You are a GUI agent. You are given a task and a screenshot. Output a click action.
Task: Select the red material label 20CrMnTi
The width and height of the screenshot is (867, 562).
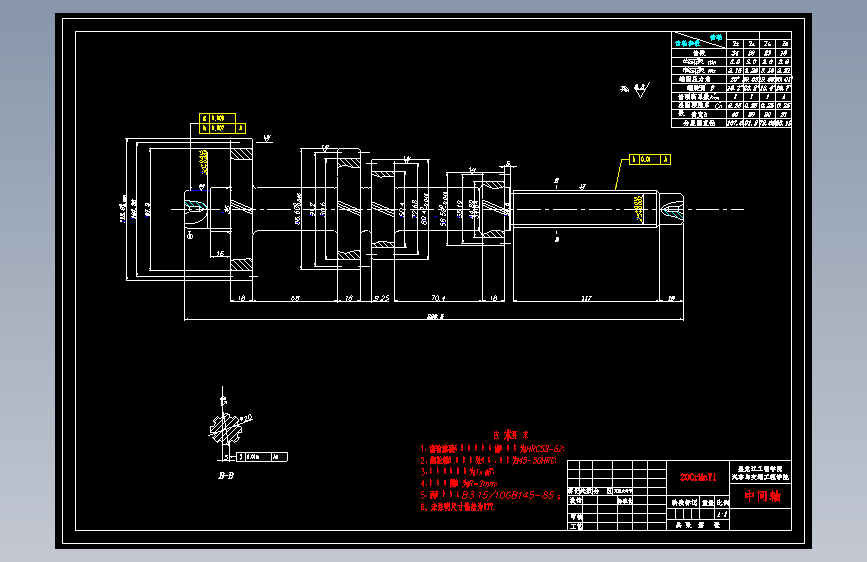tap(698, 477)
